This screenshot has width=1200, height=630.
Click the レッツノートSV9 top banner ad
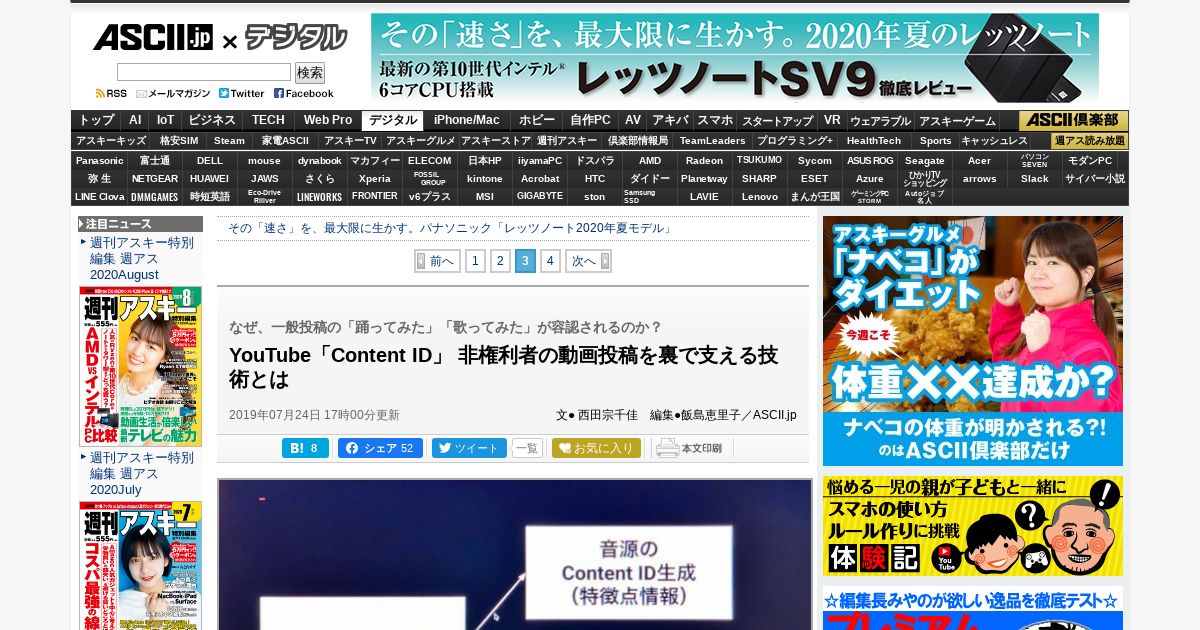(x=735, y=58)
